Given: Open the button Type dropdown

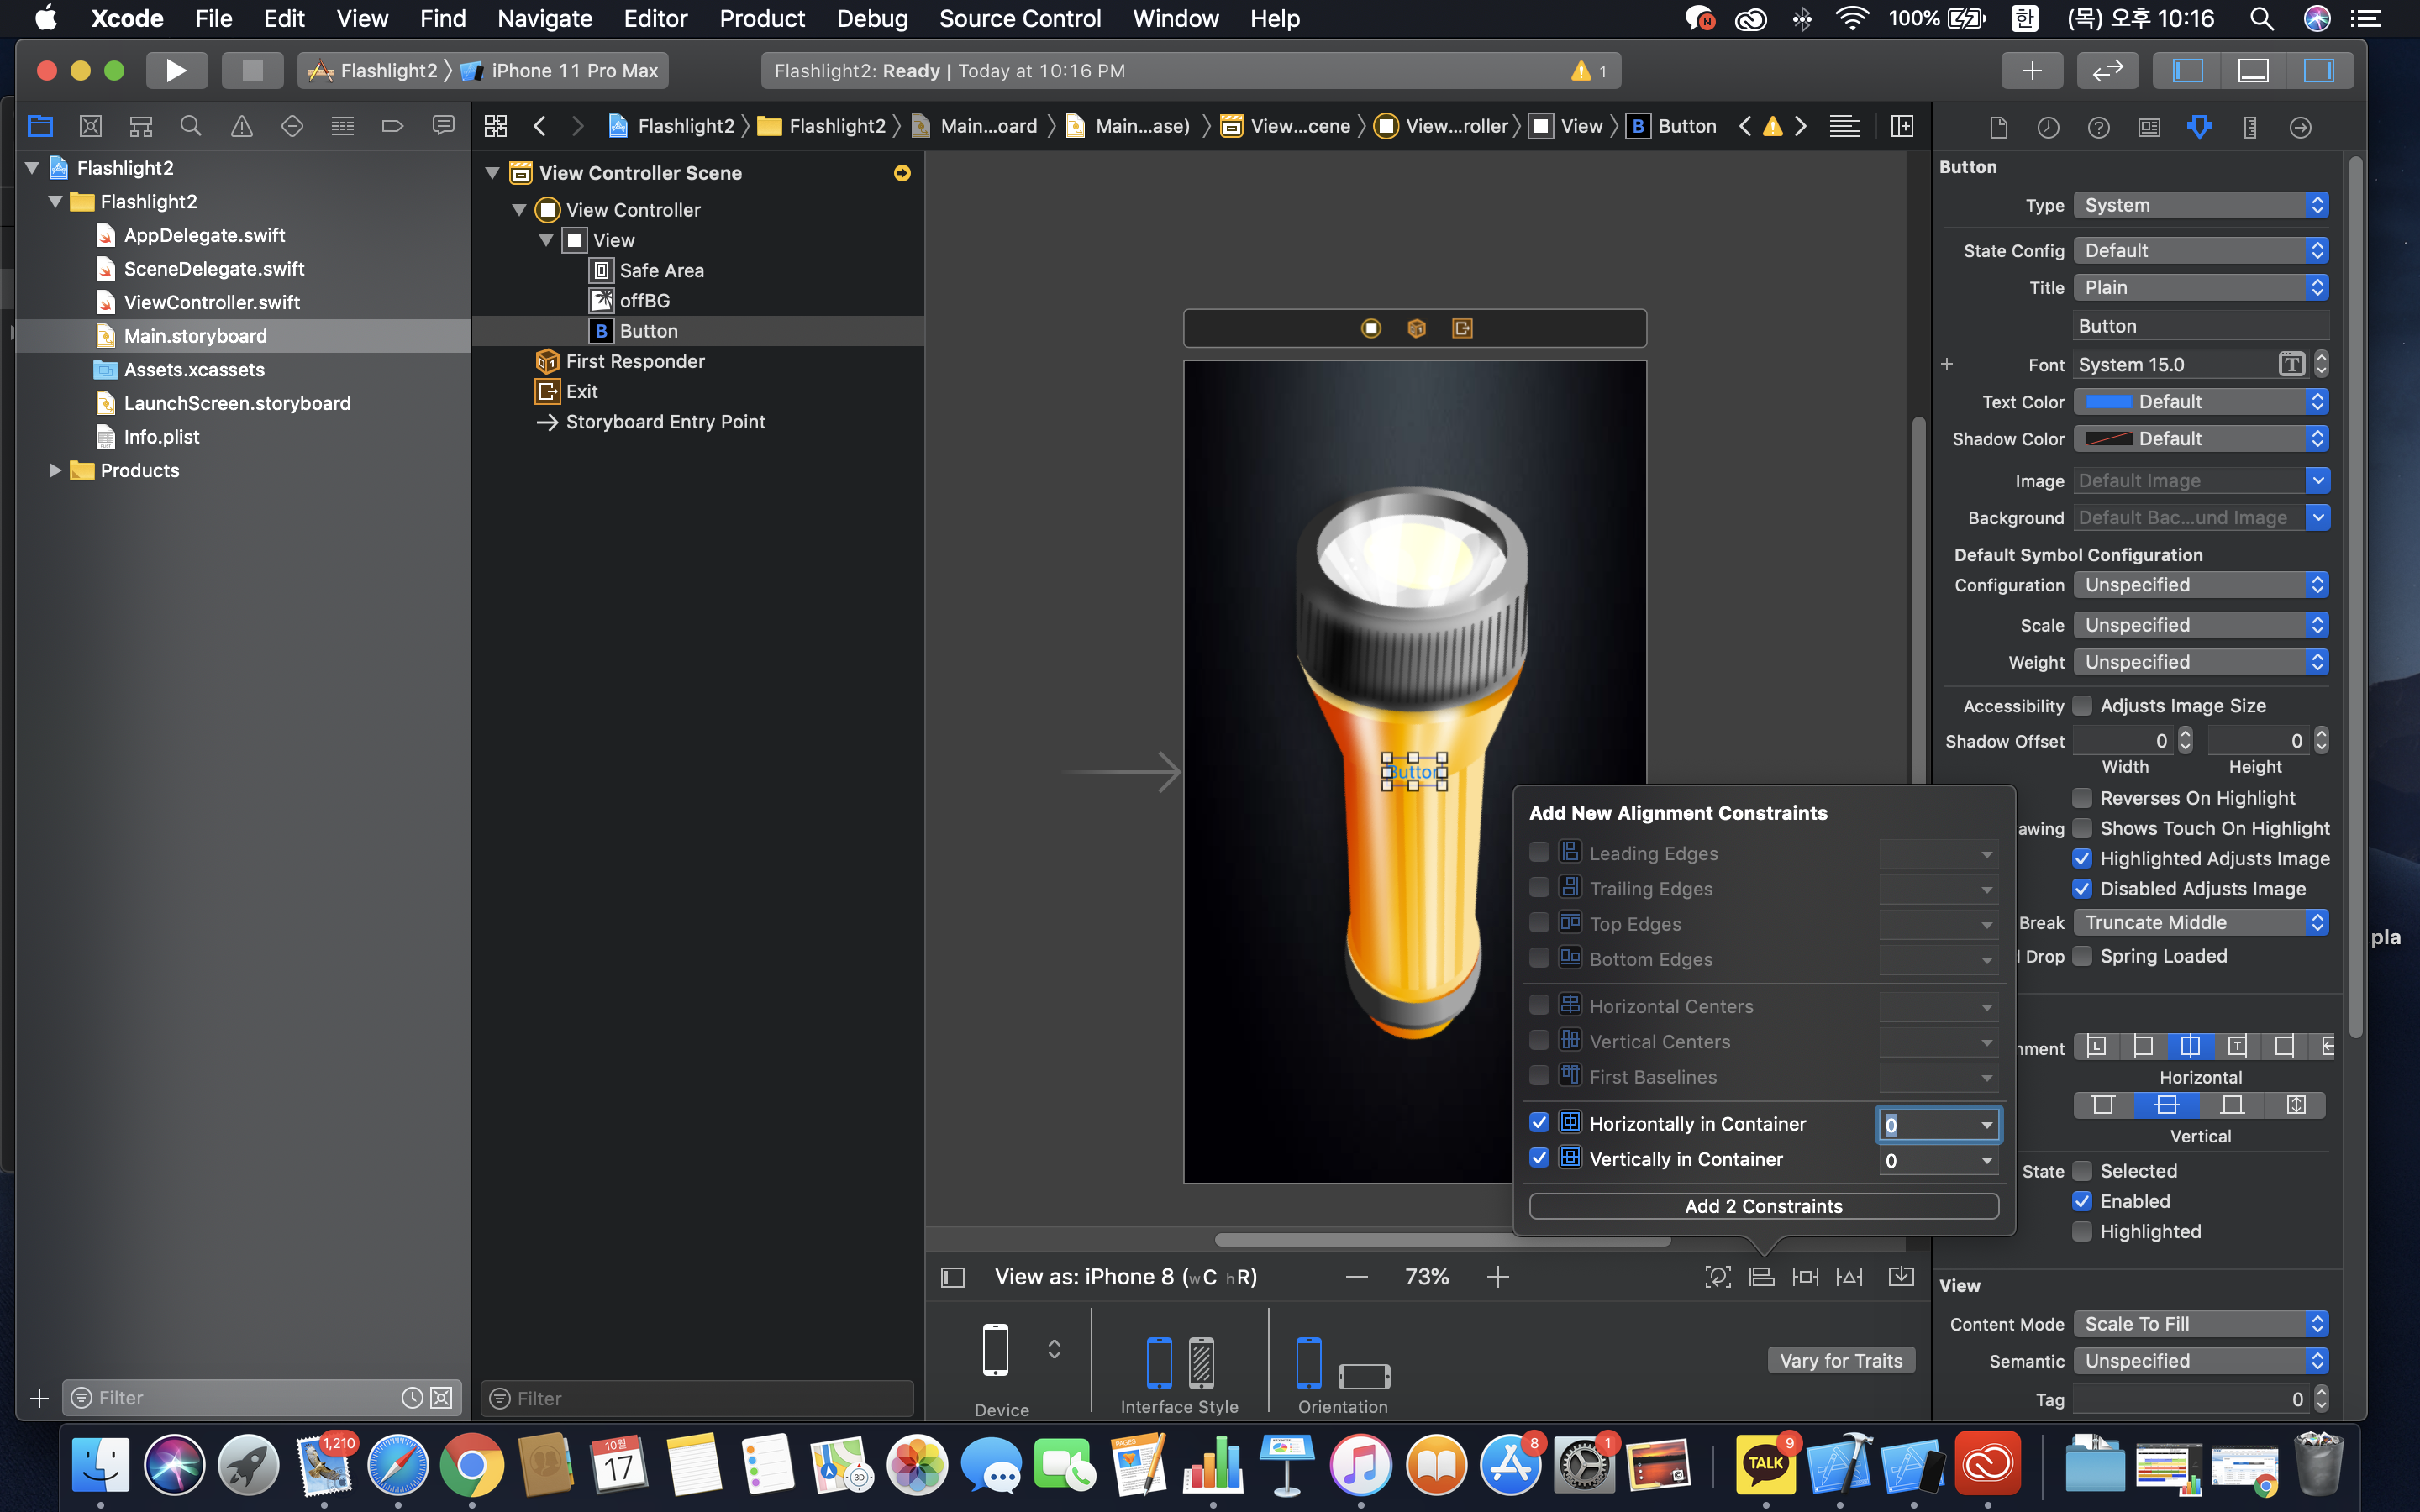Looking at the screenshot, I should (x=2200, y=205).
